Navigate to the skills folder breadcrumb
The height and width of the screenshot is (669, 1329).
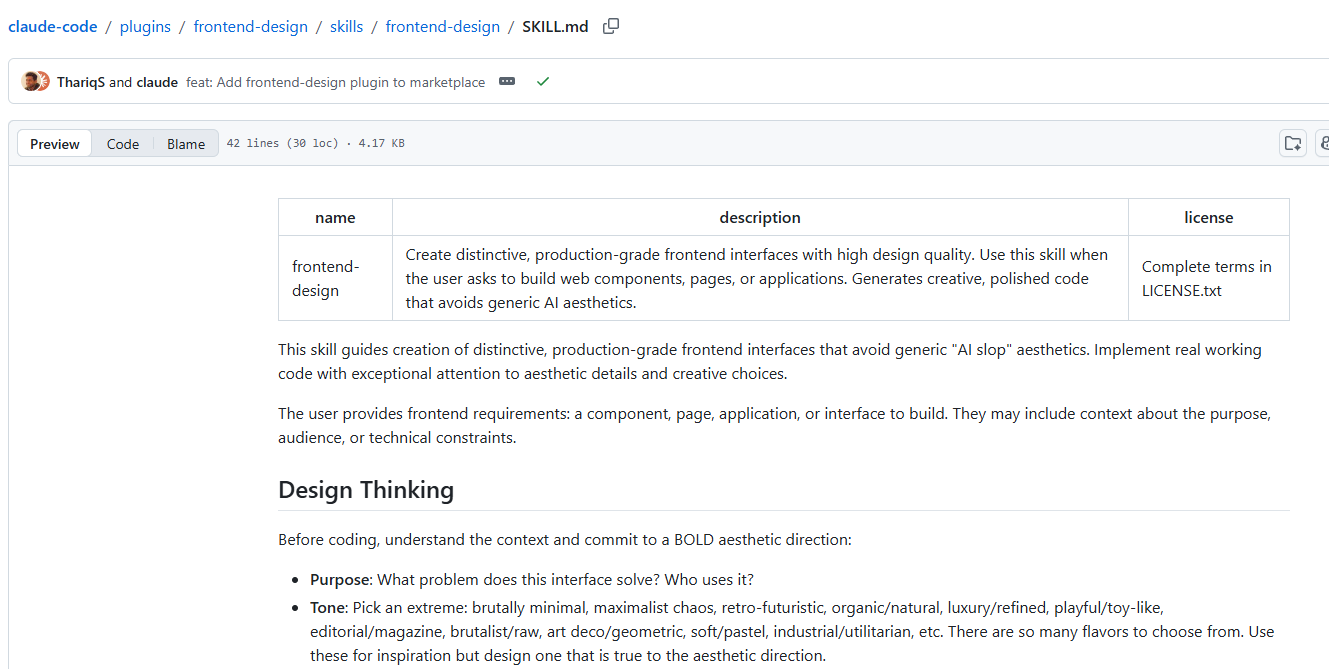pos(346,27)
